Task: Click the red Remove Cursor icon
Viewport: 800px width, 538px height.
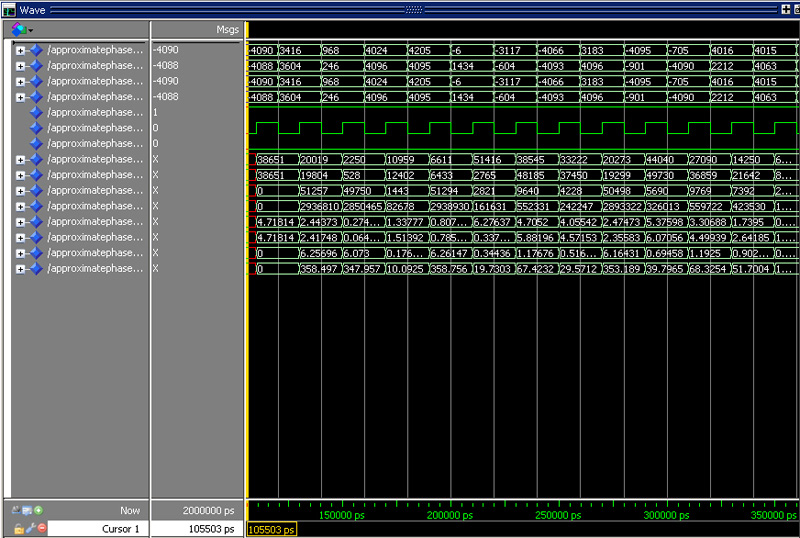Action: point(42,528)
